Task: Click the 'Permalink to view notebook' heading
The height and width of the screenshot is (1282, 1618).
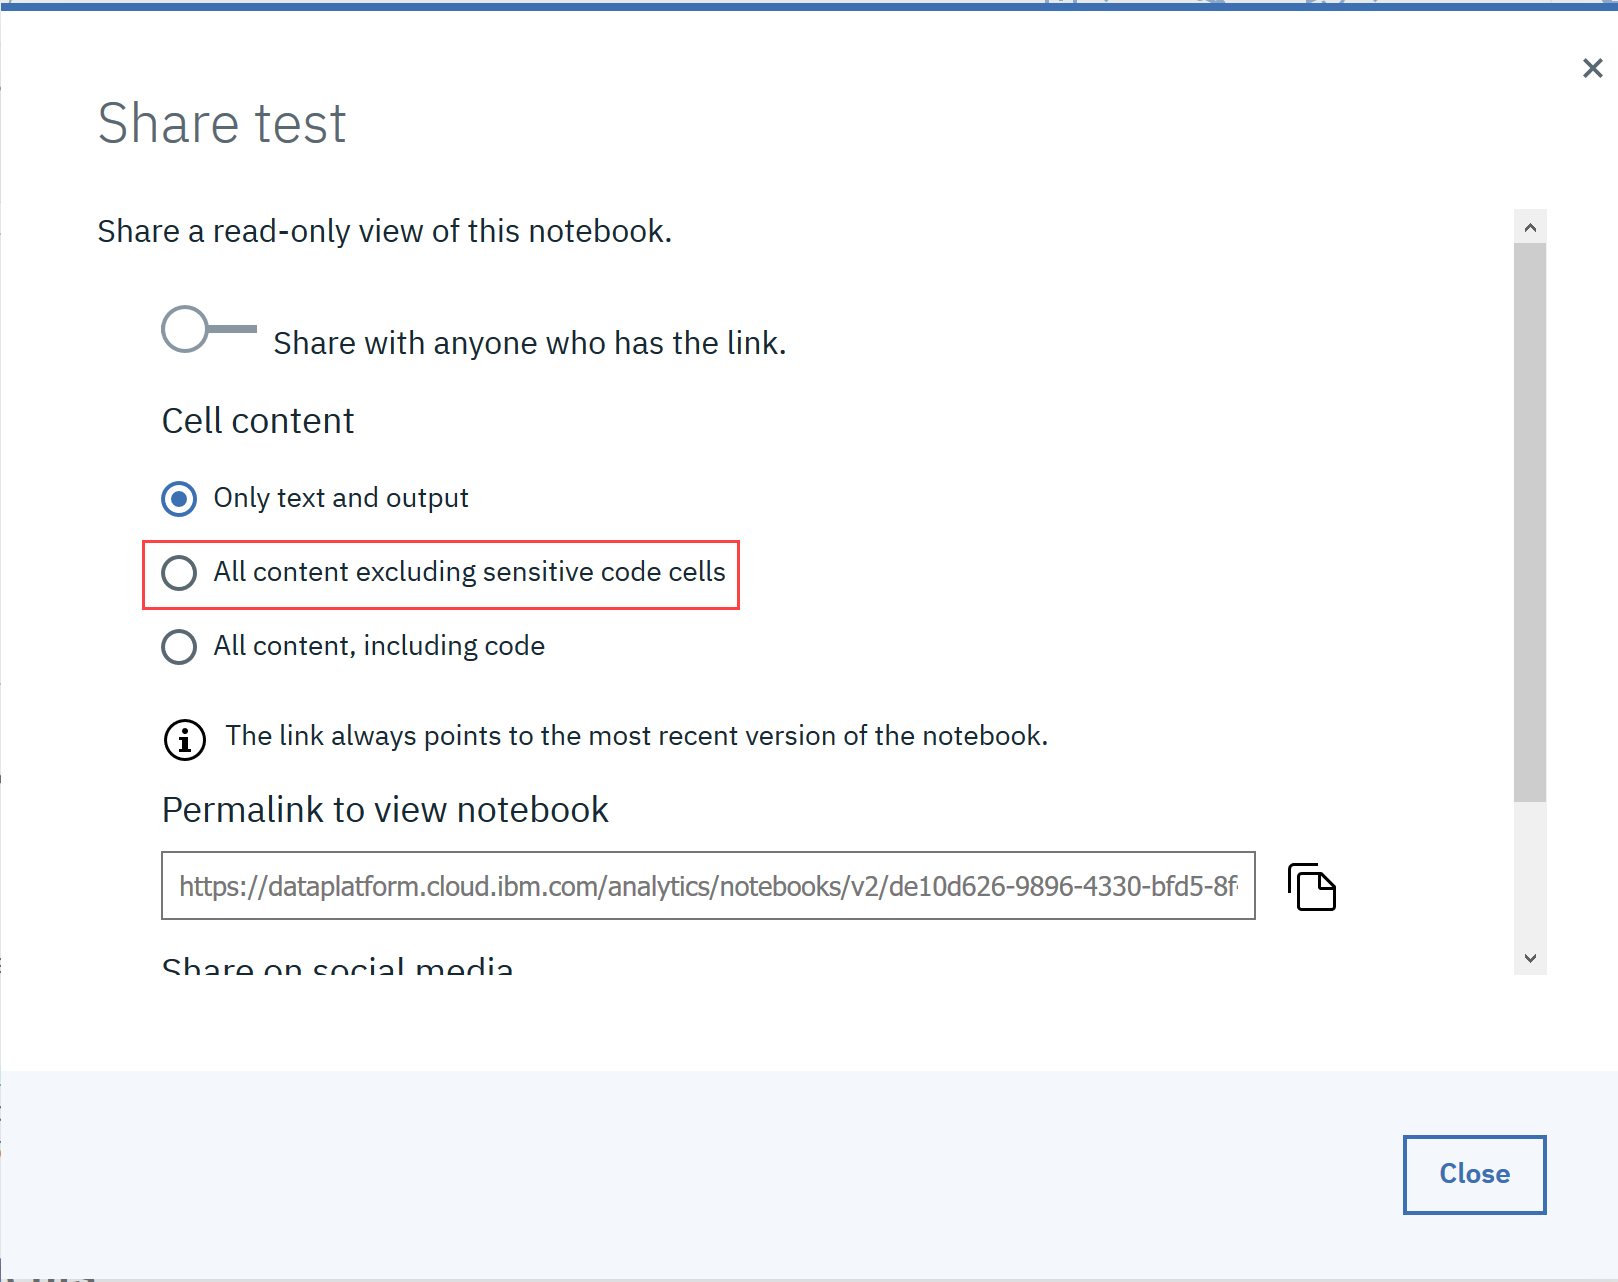Action: (x=385, y=810)
